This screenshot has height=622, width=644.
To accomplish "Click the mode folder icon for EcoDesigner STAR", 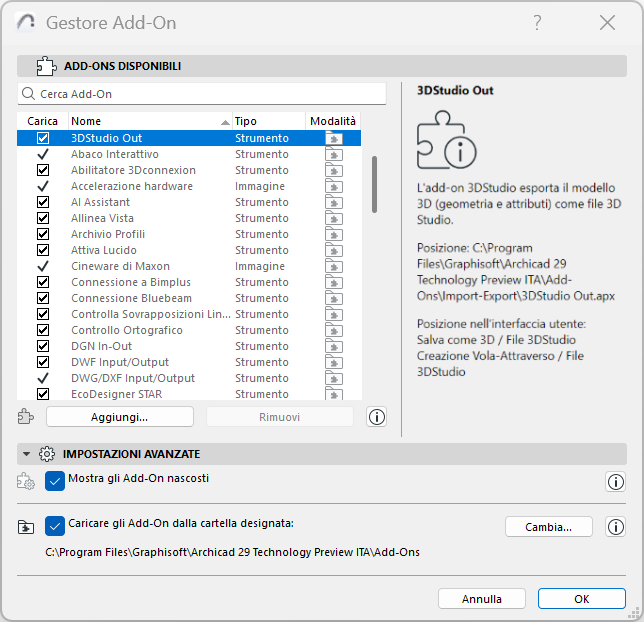I will coord(333,394).
